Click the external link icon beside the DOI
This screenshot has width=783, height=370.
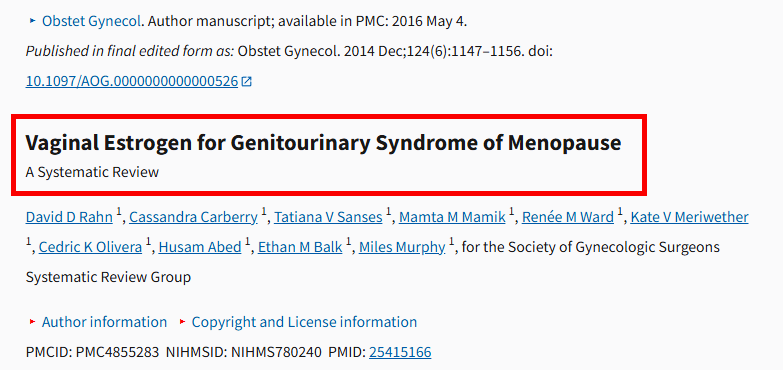pos(247,81)
